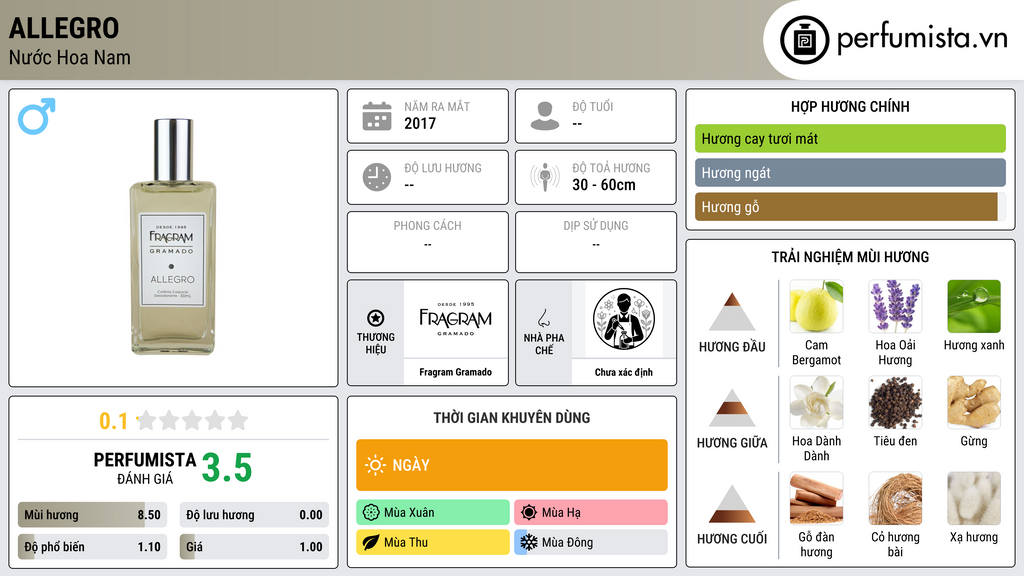This screenshot has height=576, width=1024.
Task: Select the Hương xanh green note image
Action: pos(974,306)
